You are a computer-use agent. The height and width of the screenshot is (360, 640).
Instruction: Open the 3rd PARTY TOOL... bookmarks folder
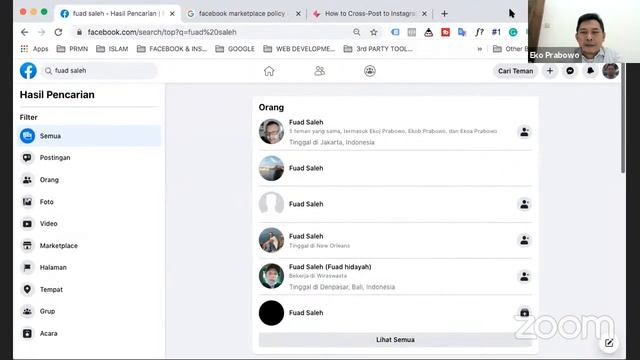pyautogui.click(x=378, y=49)
